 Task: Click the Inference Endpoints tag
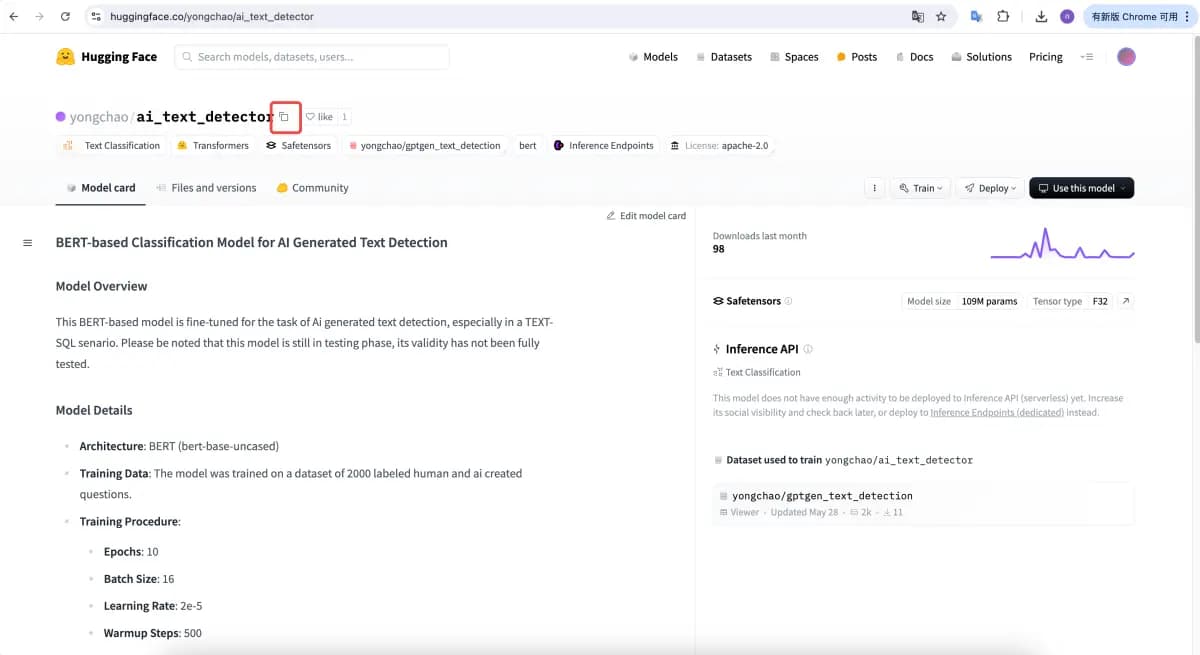[604, 145]
